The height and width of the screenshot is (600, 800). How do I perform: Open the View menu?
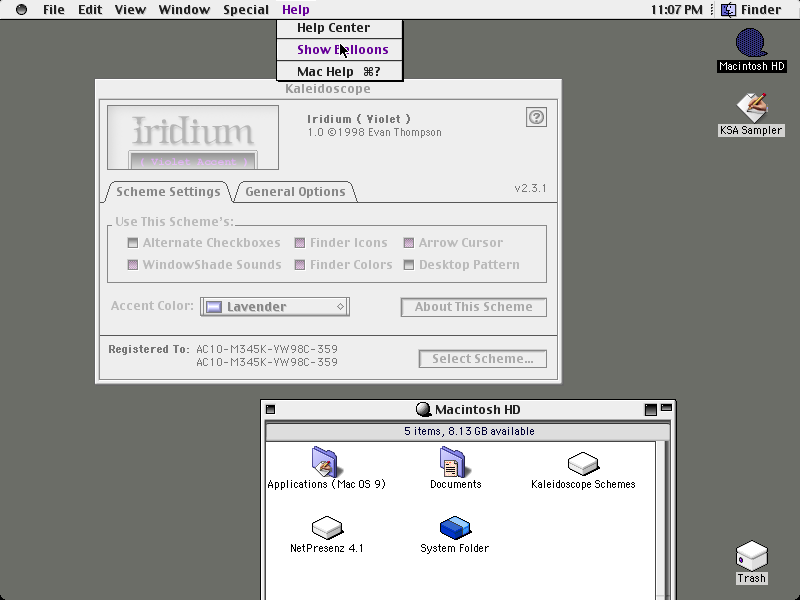click(130, 9)
